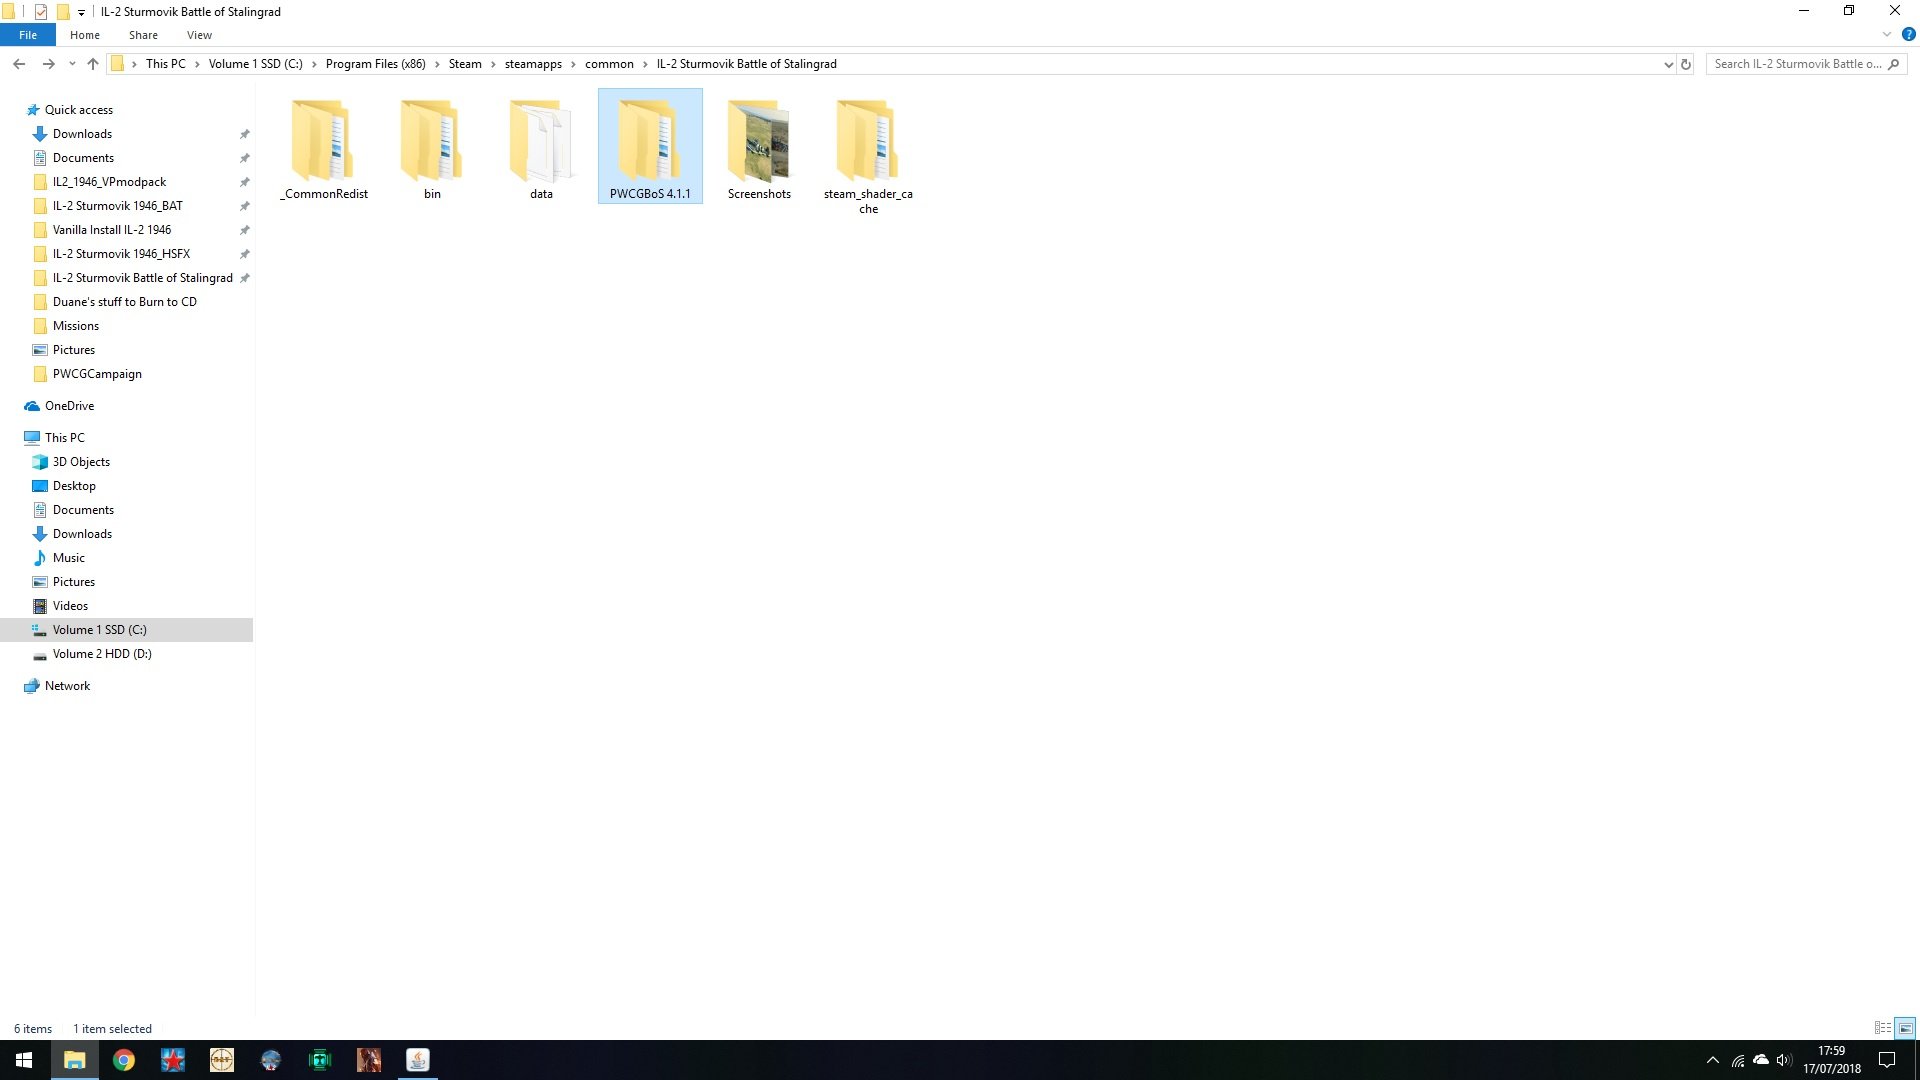Open recent locations dropdown beside Forward arrow

click(72, 64)
